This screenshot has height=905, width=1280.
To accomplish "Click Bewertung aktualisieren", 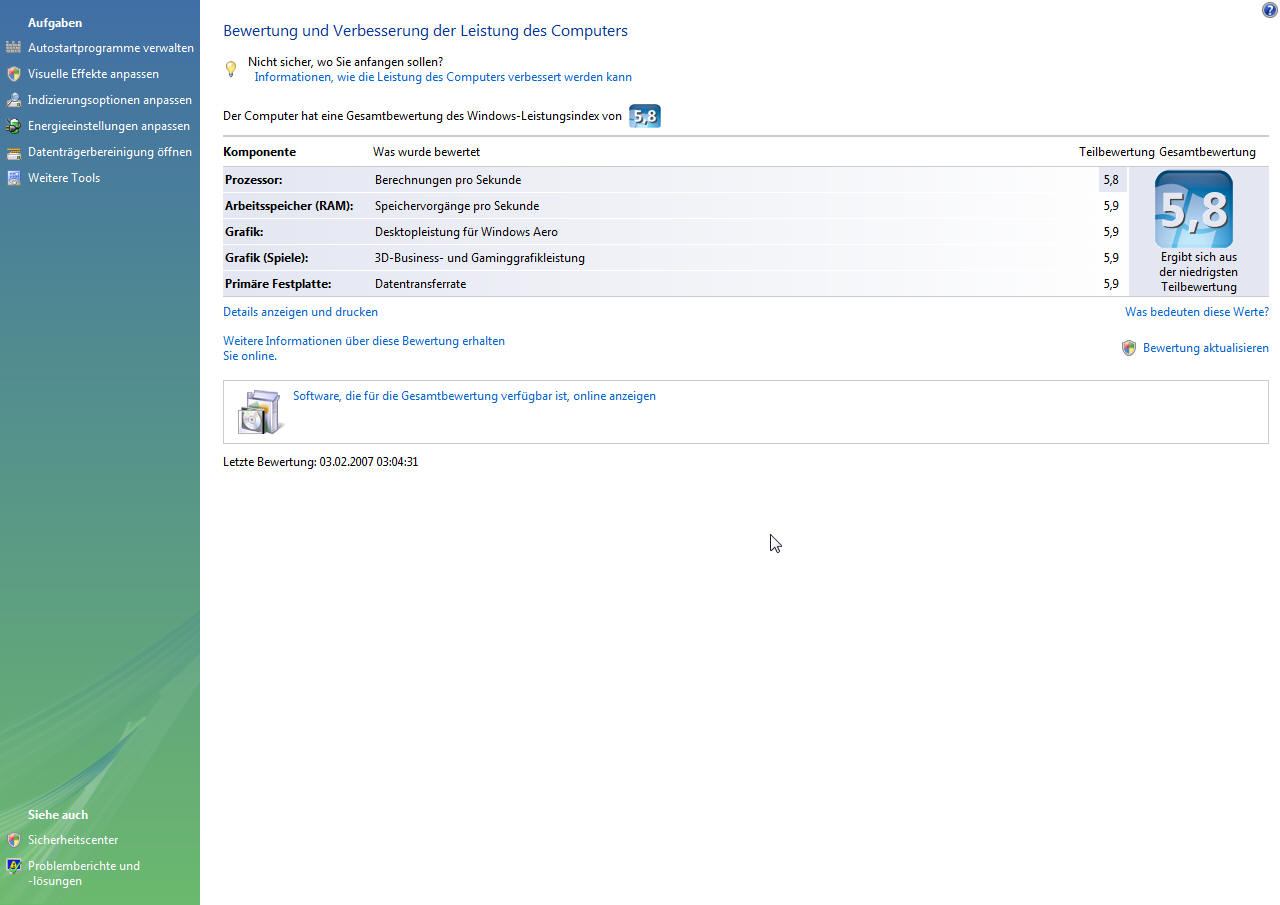I will (1206, 348).
